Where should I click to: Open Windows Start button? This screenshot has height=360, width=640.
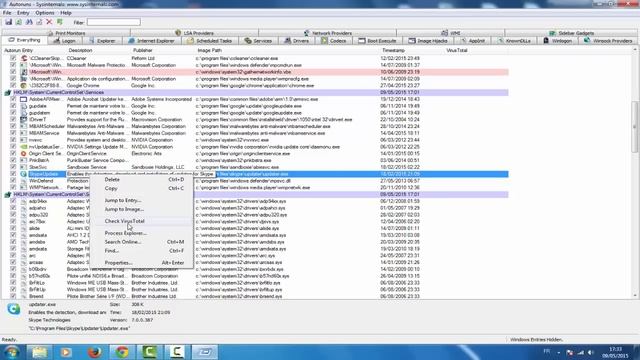point(11,352)
